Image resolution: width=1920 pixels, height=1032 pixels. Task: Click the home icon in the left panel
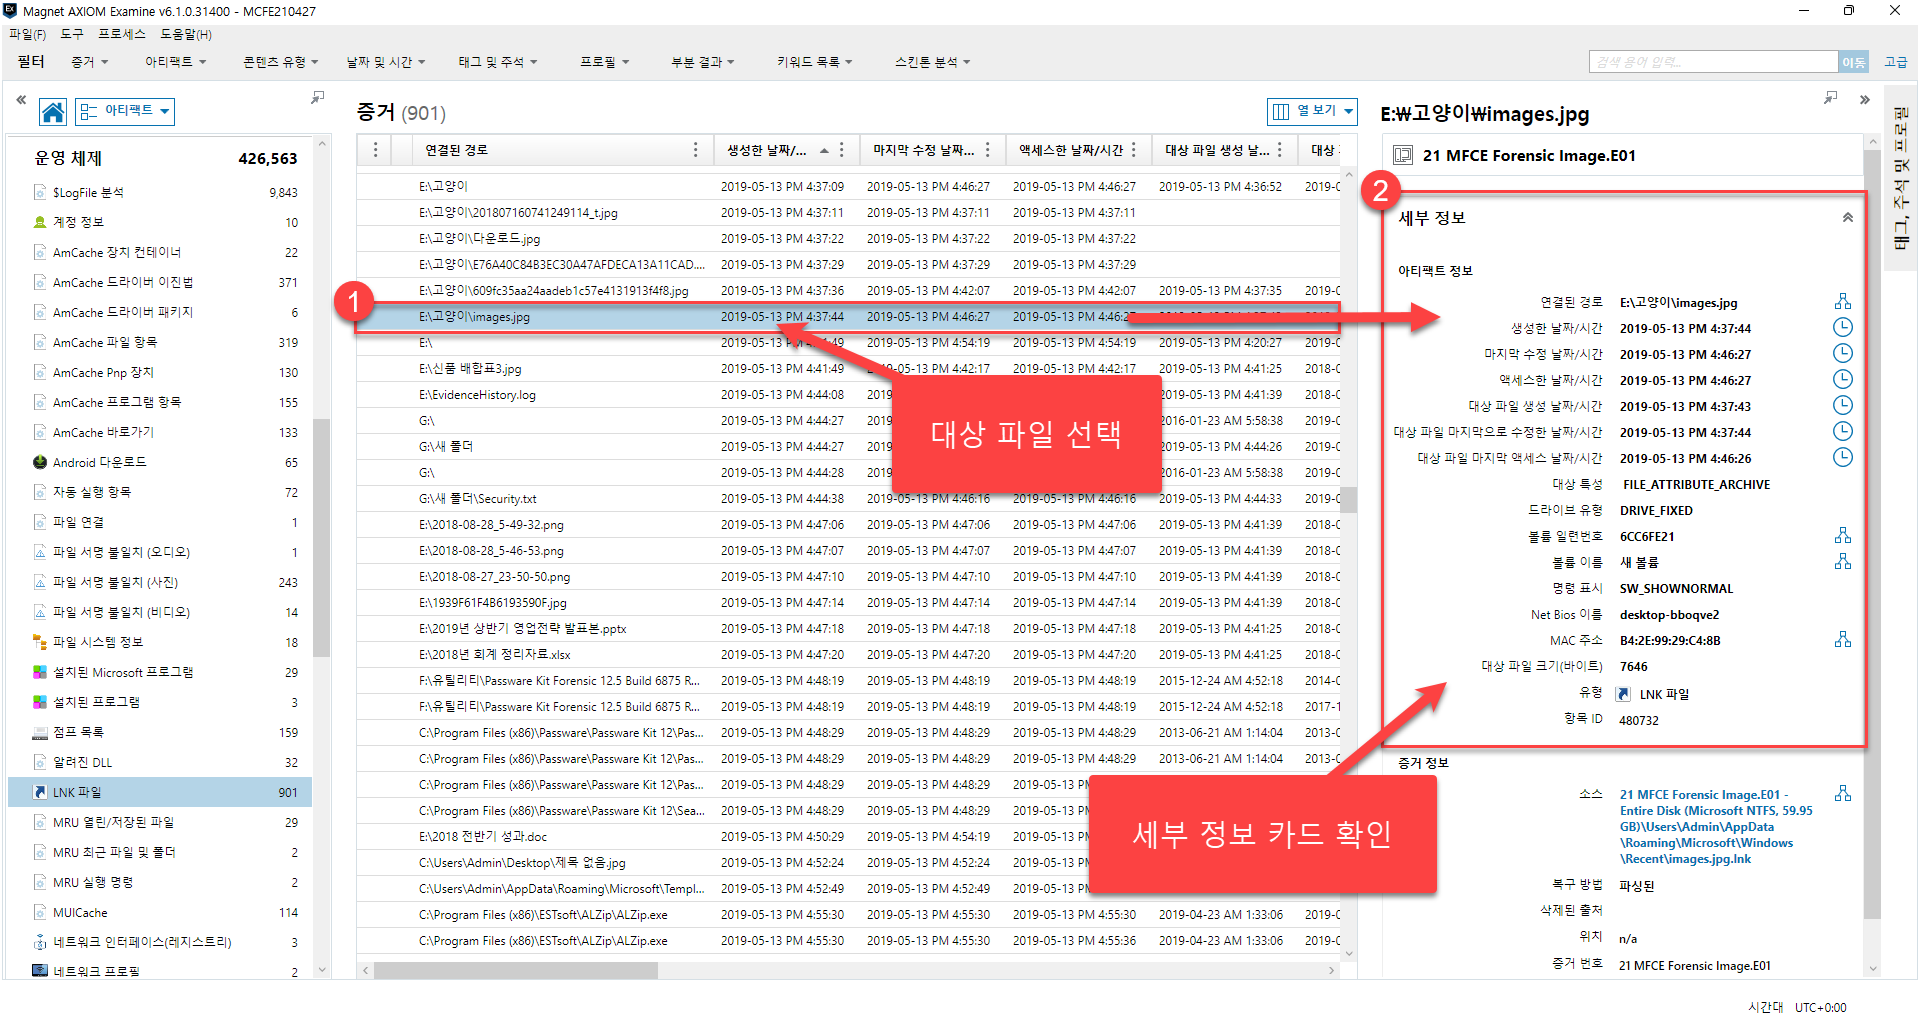pyautogui.click(x=53, y=111)
